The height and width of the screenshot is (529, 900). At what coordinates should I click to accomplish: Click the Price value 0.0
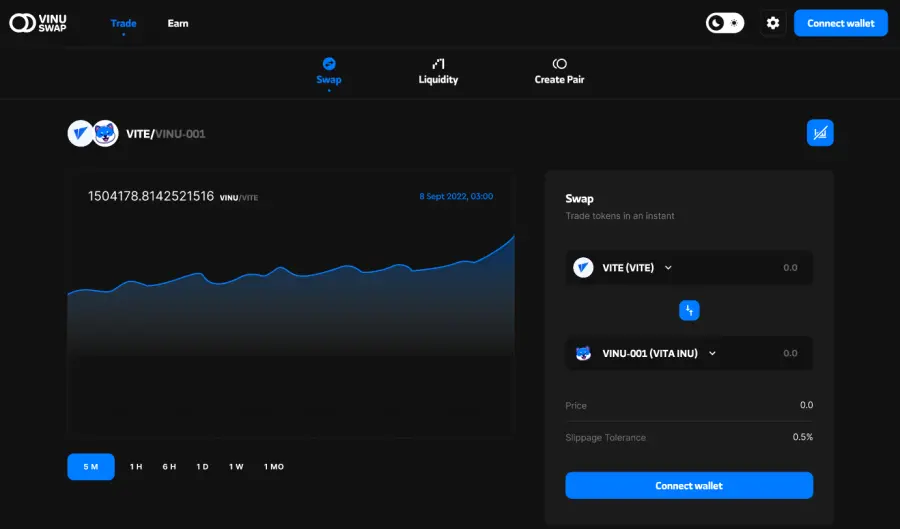tap(806, 405)
